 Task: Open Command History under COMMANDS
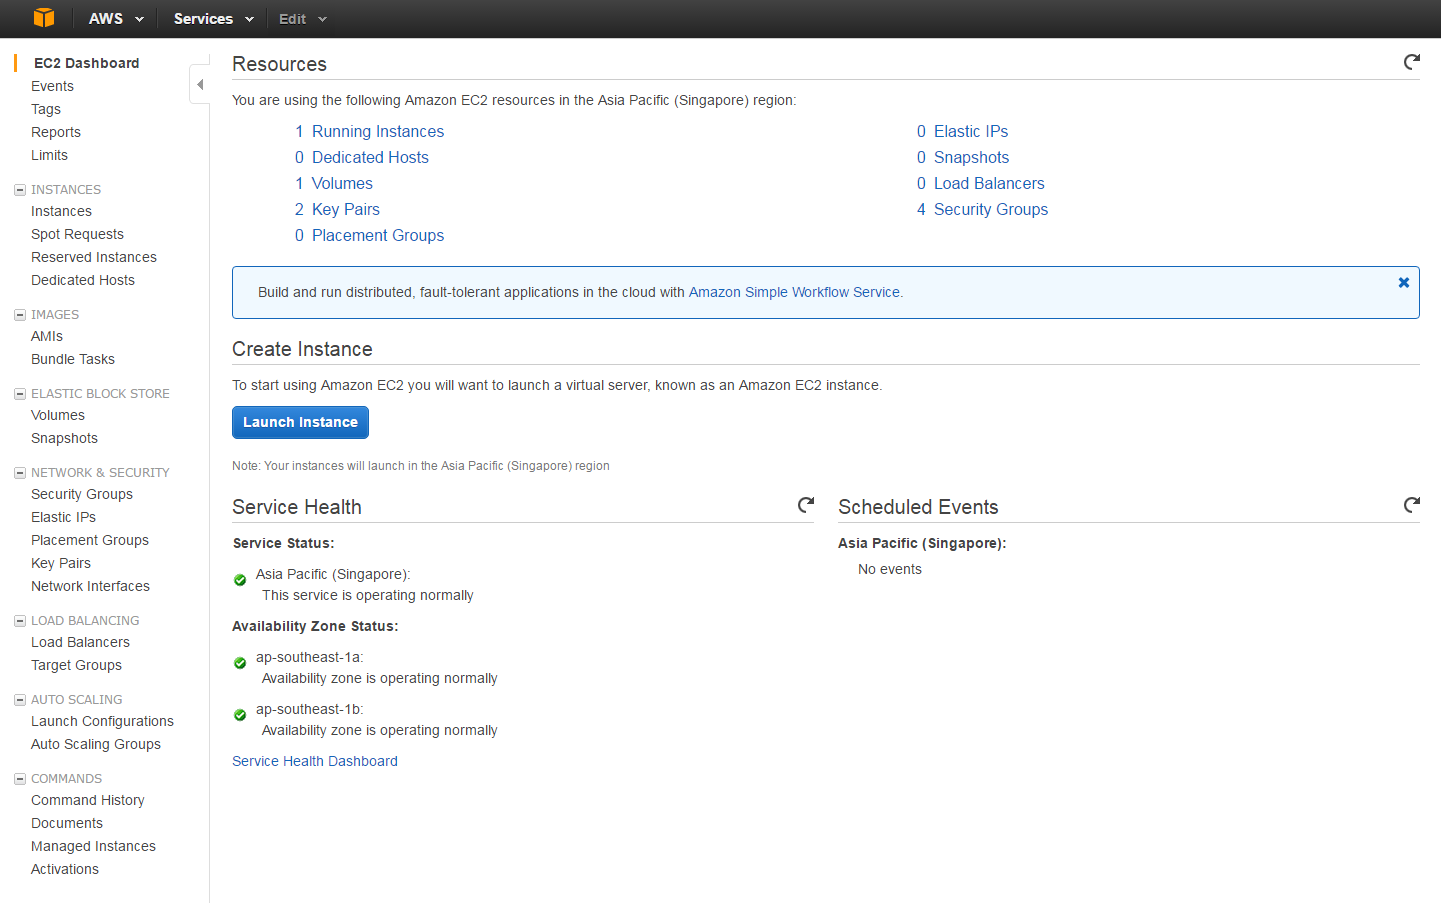[87, 800]
